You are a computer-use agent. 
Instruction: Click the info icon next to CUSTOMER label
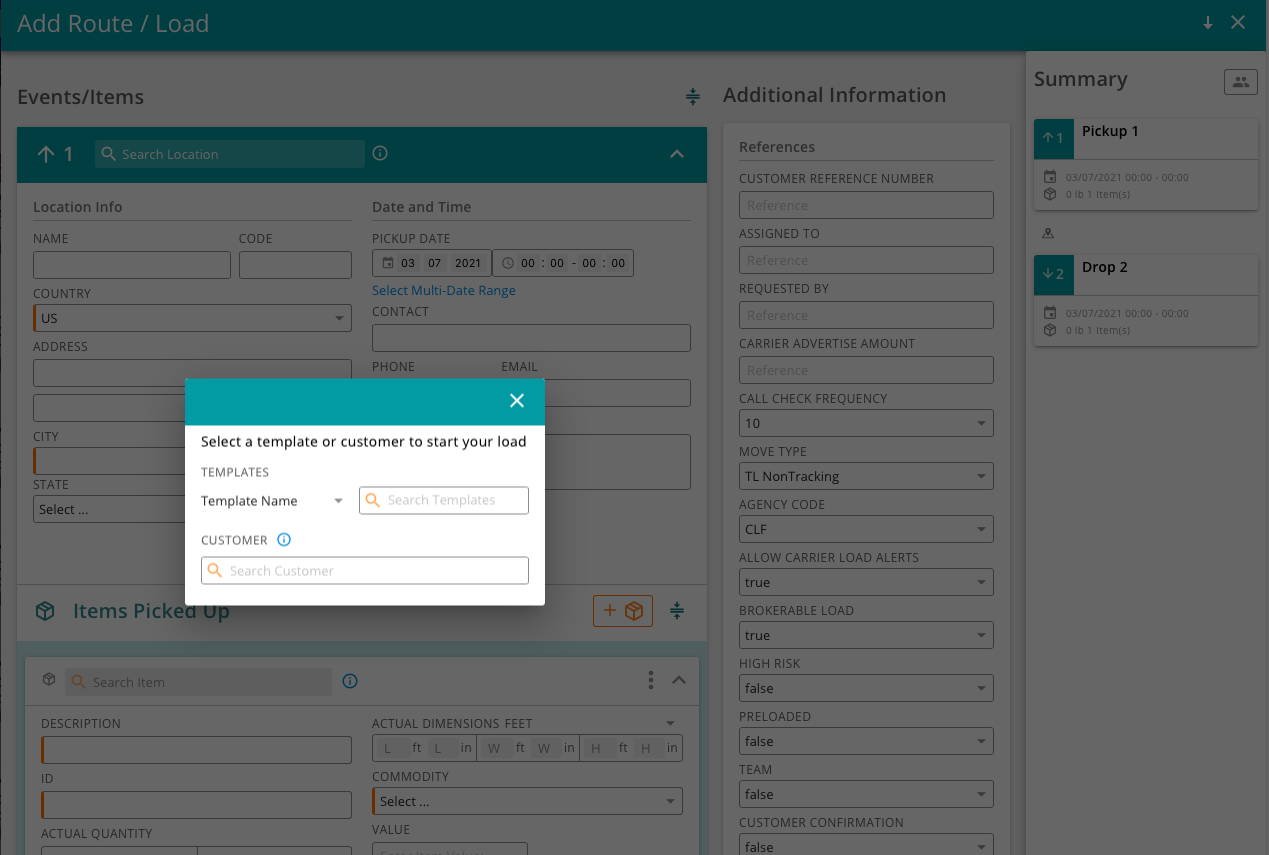point(284,539)
